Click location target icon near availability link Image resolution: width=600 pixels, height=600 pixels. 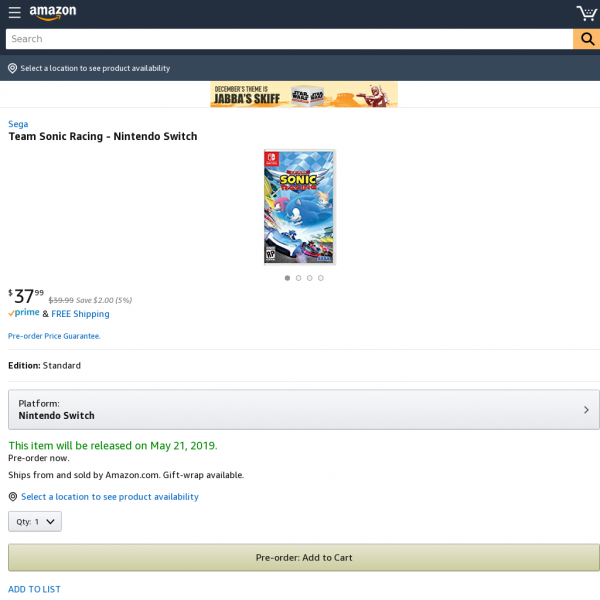13,497
